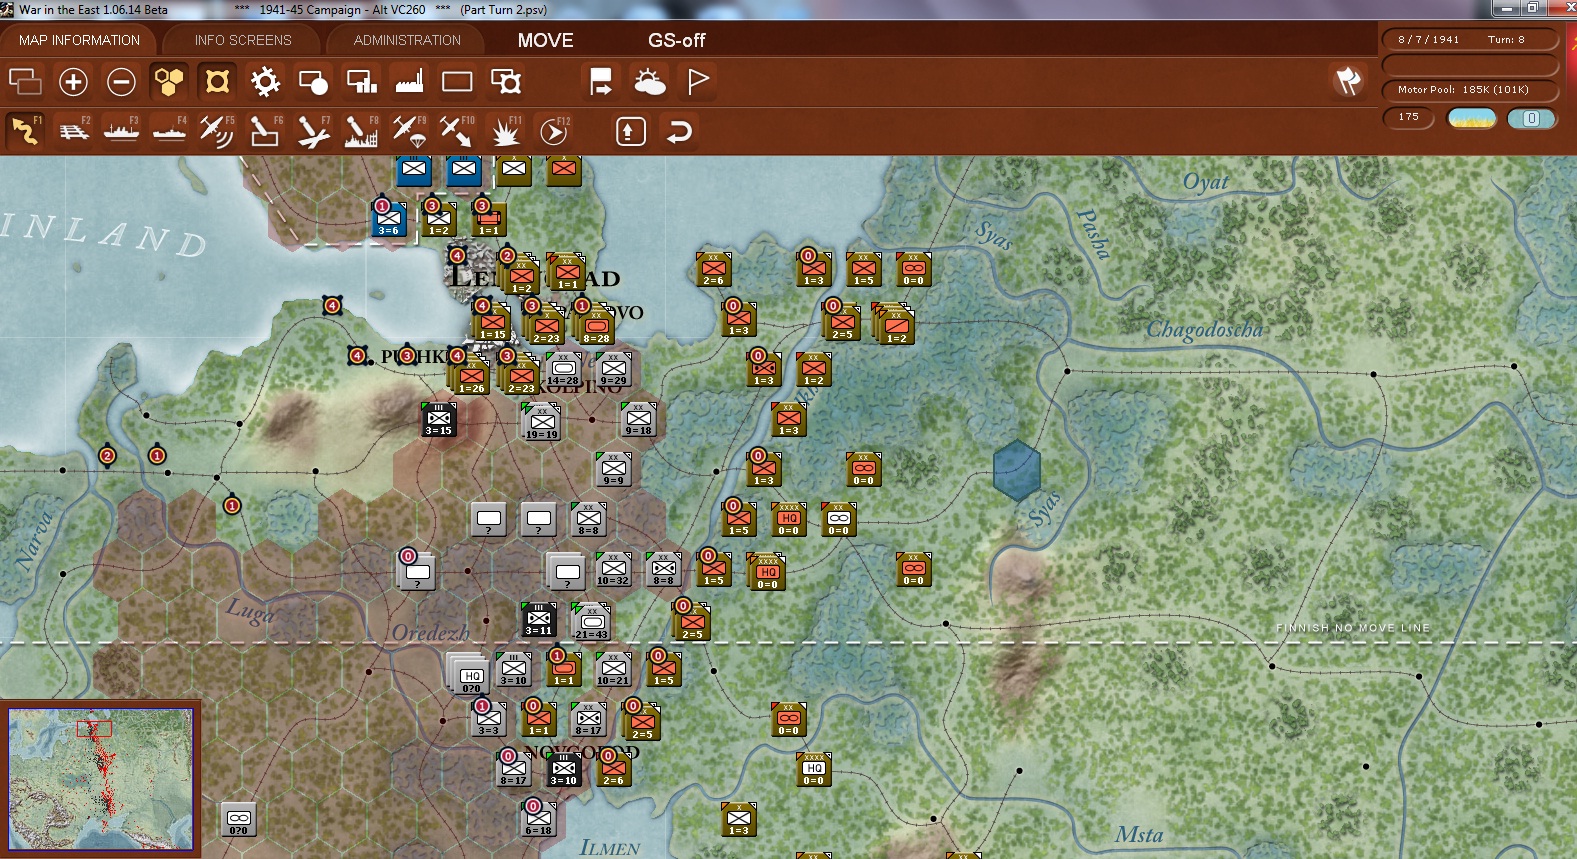Click the minimap thumbnail of the front
The width and height of the screenshot is (1577, 859).
100,779
